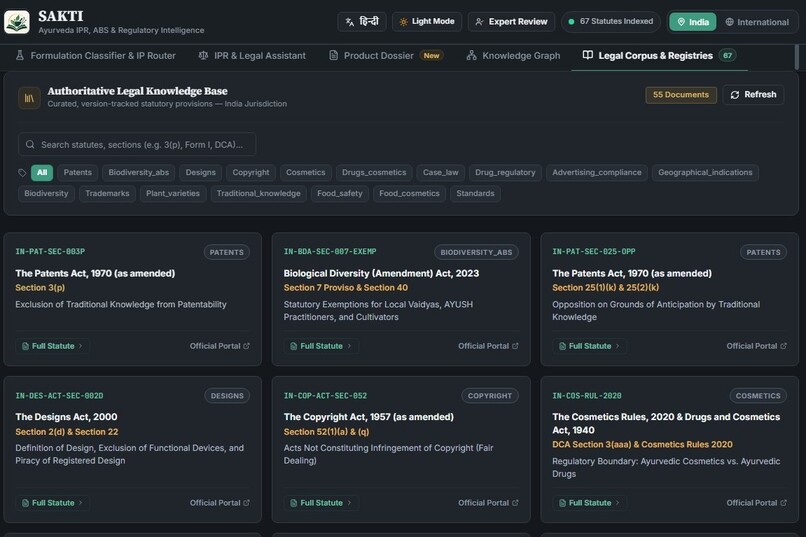This screenshot has width=806, height=537.
Task: Select International jurisdiction
Action: (x=757, y=22)
